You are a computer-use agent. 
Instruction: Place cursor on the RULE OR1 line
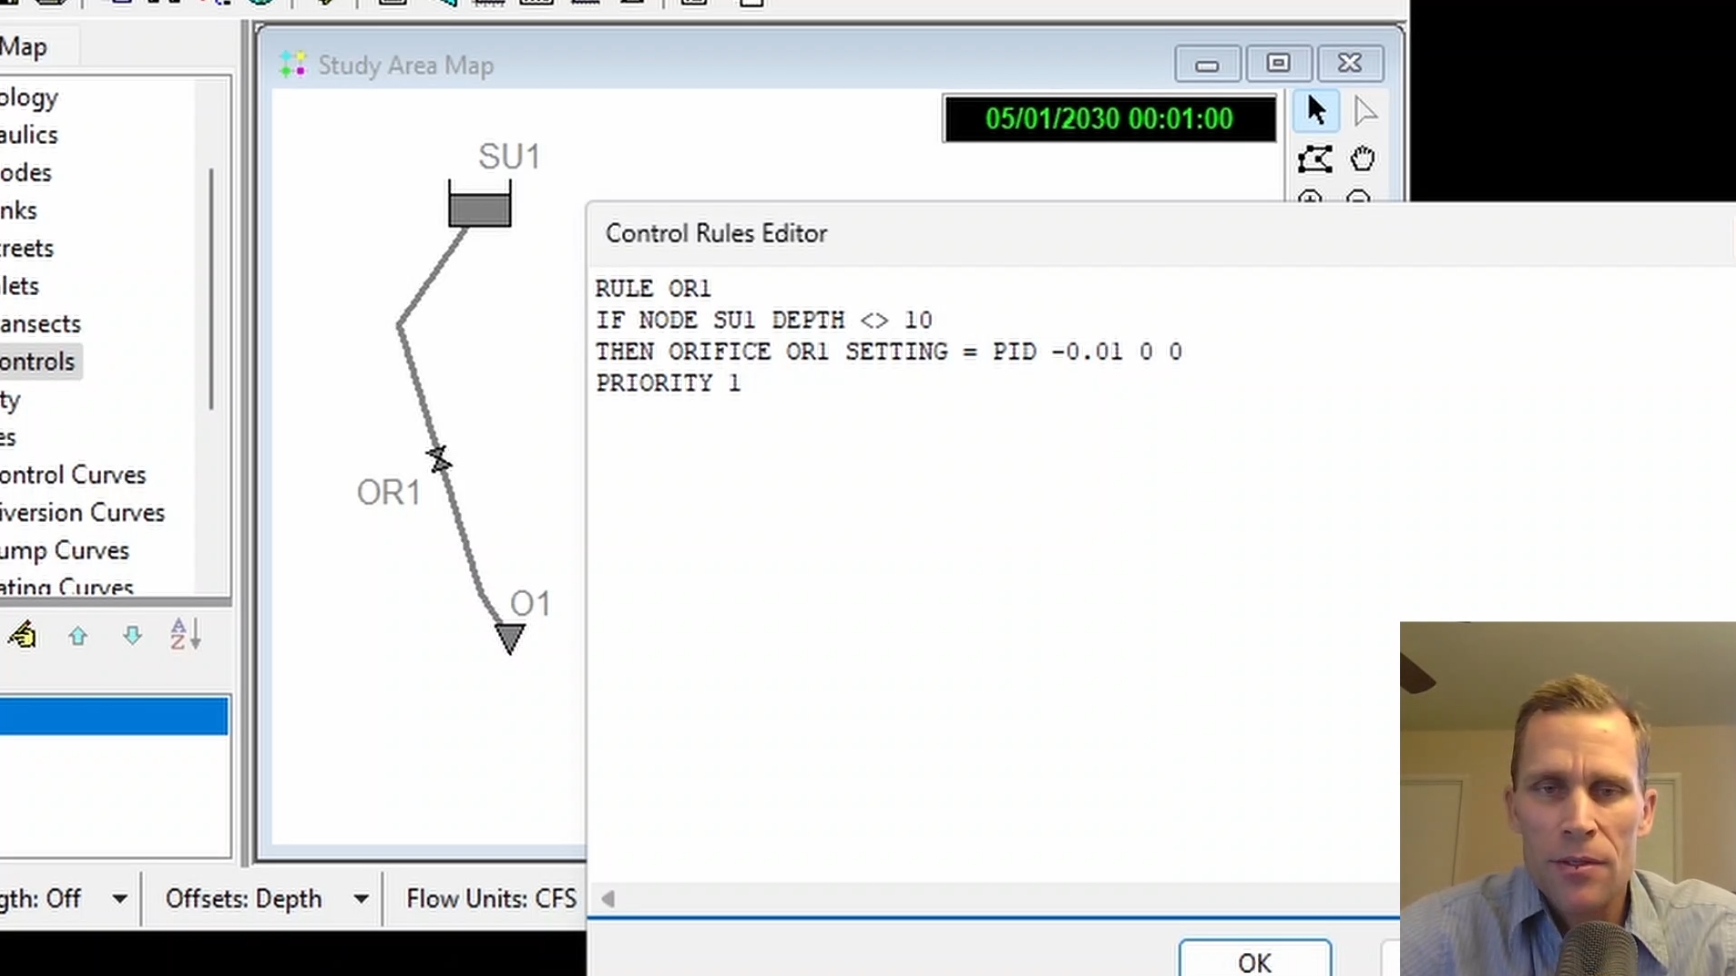(x=653, y=289)
